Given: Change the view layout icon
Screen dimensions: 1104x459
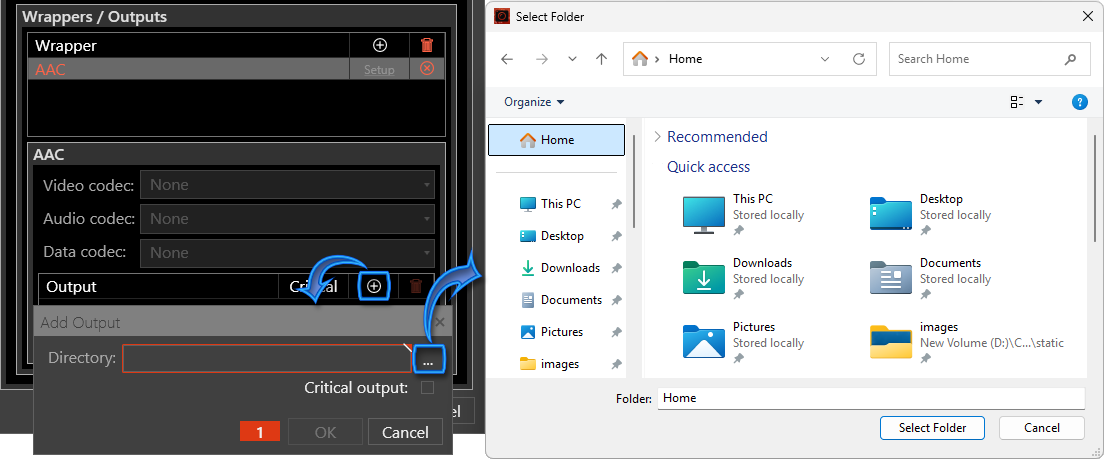Looking at the screenshot, I should (1017, 102).
